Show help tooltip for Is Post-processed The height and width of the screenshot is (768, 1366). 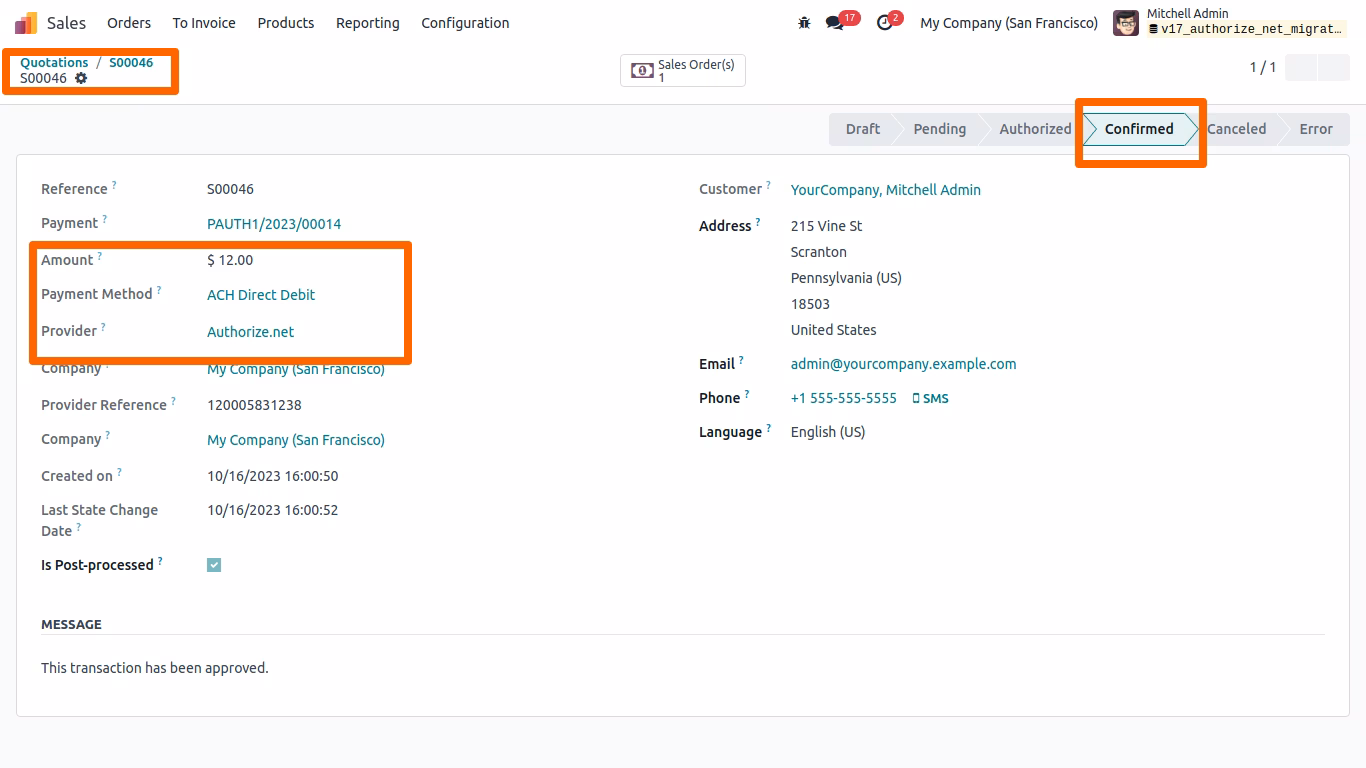click(x=160, y=561)
